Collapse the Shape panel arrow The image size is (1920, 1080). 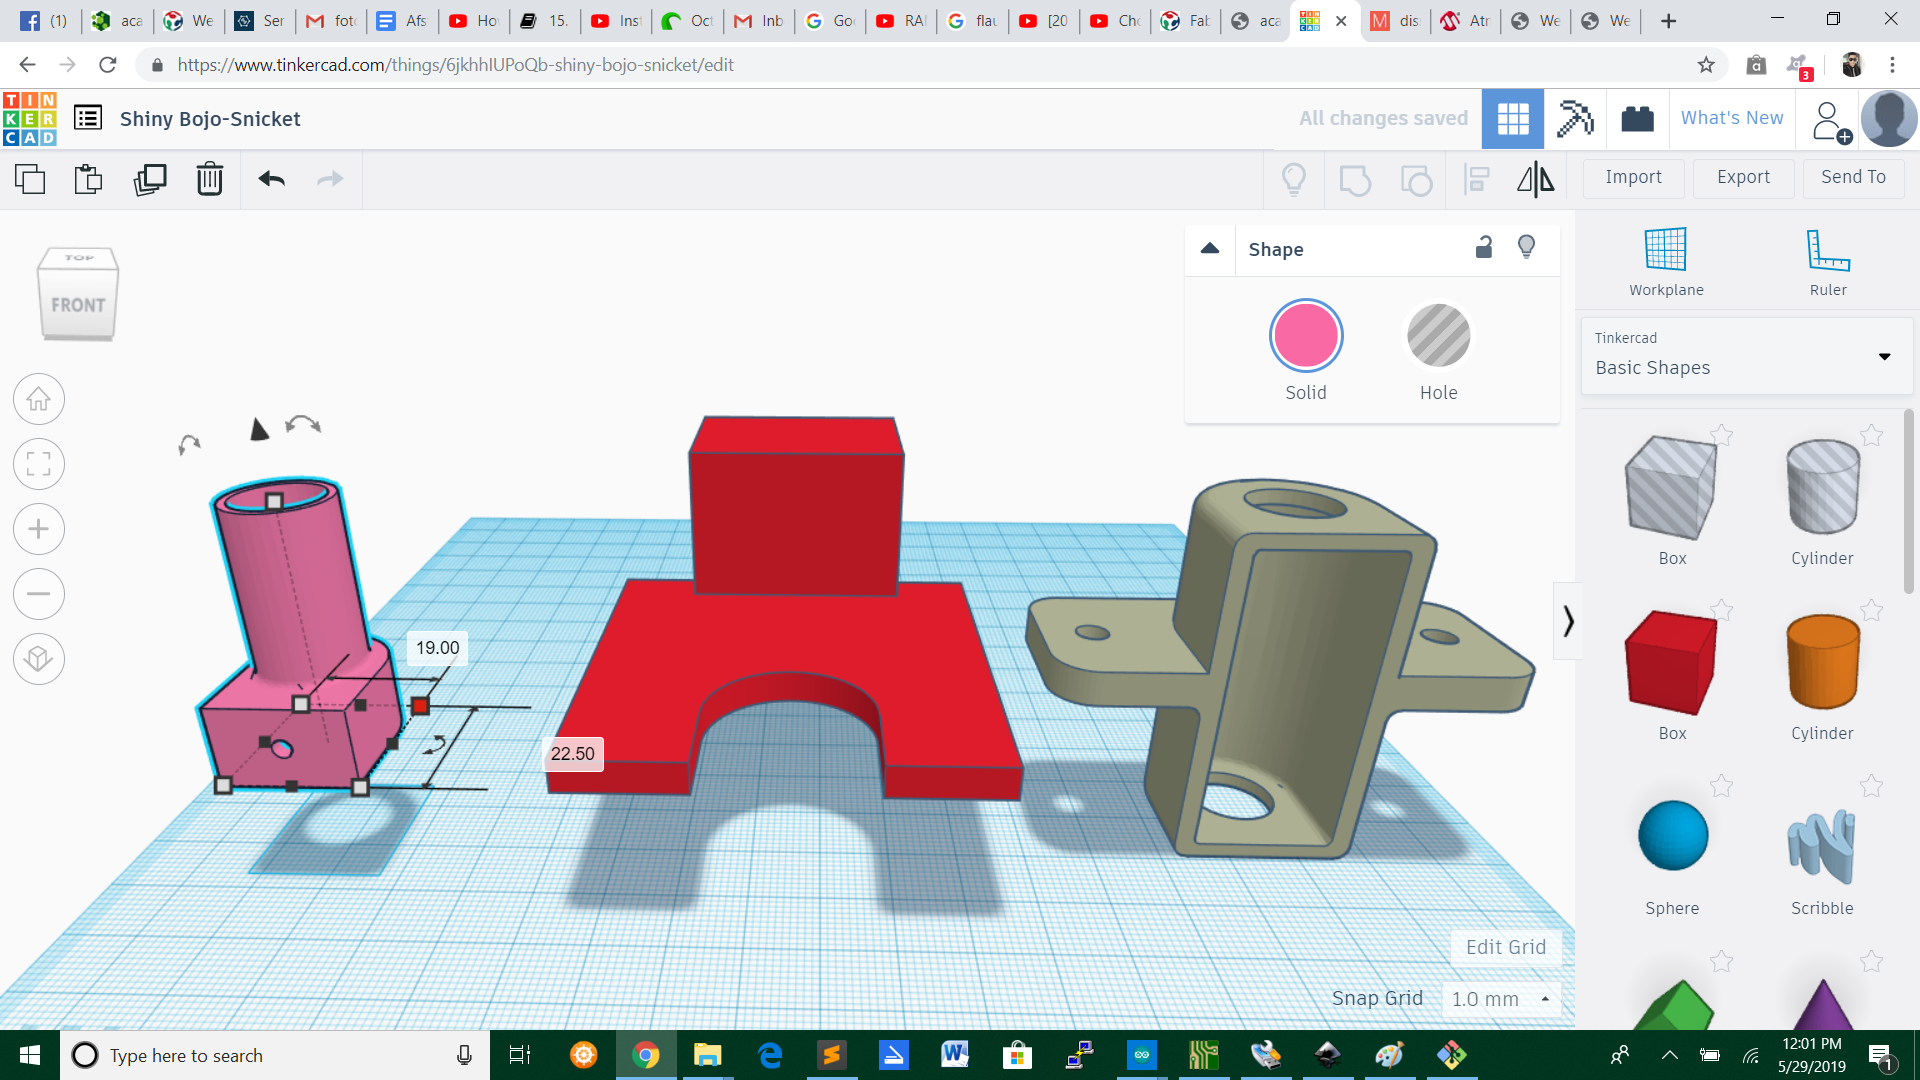(1210, 248)
